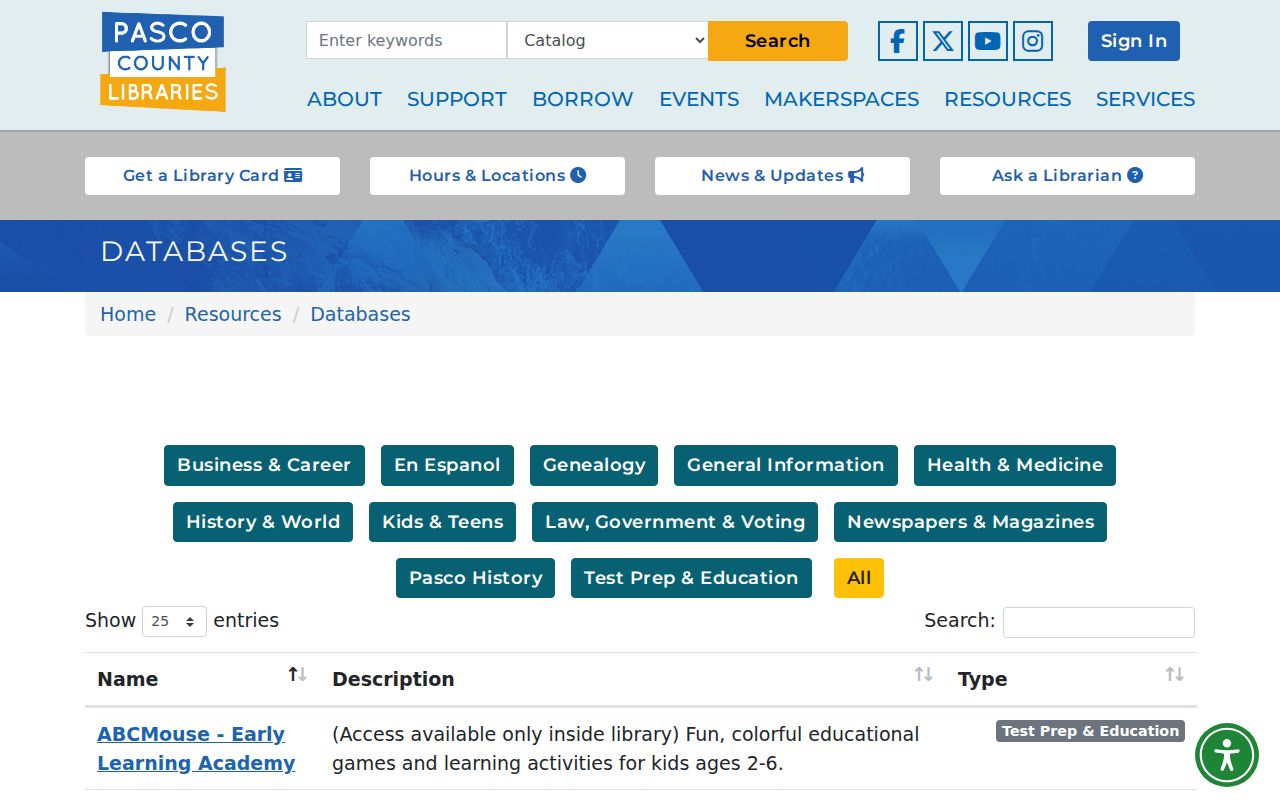The height and width of the screenshot is (800, 1280).
Task: Open the X (Twitter) social icon
Action: (942, 41)
